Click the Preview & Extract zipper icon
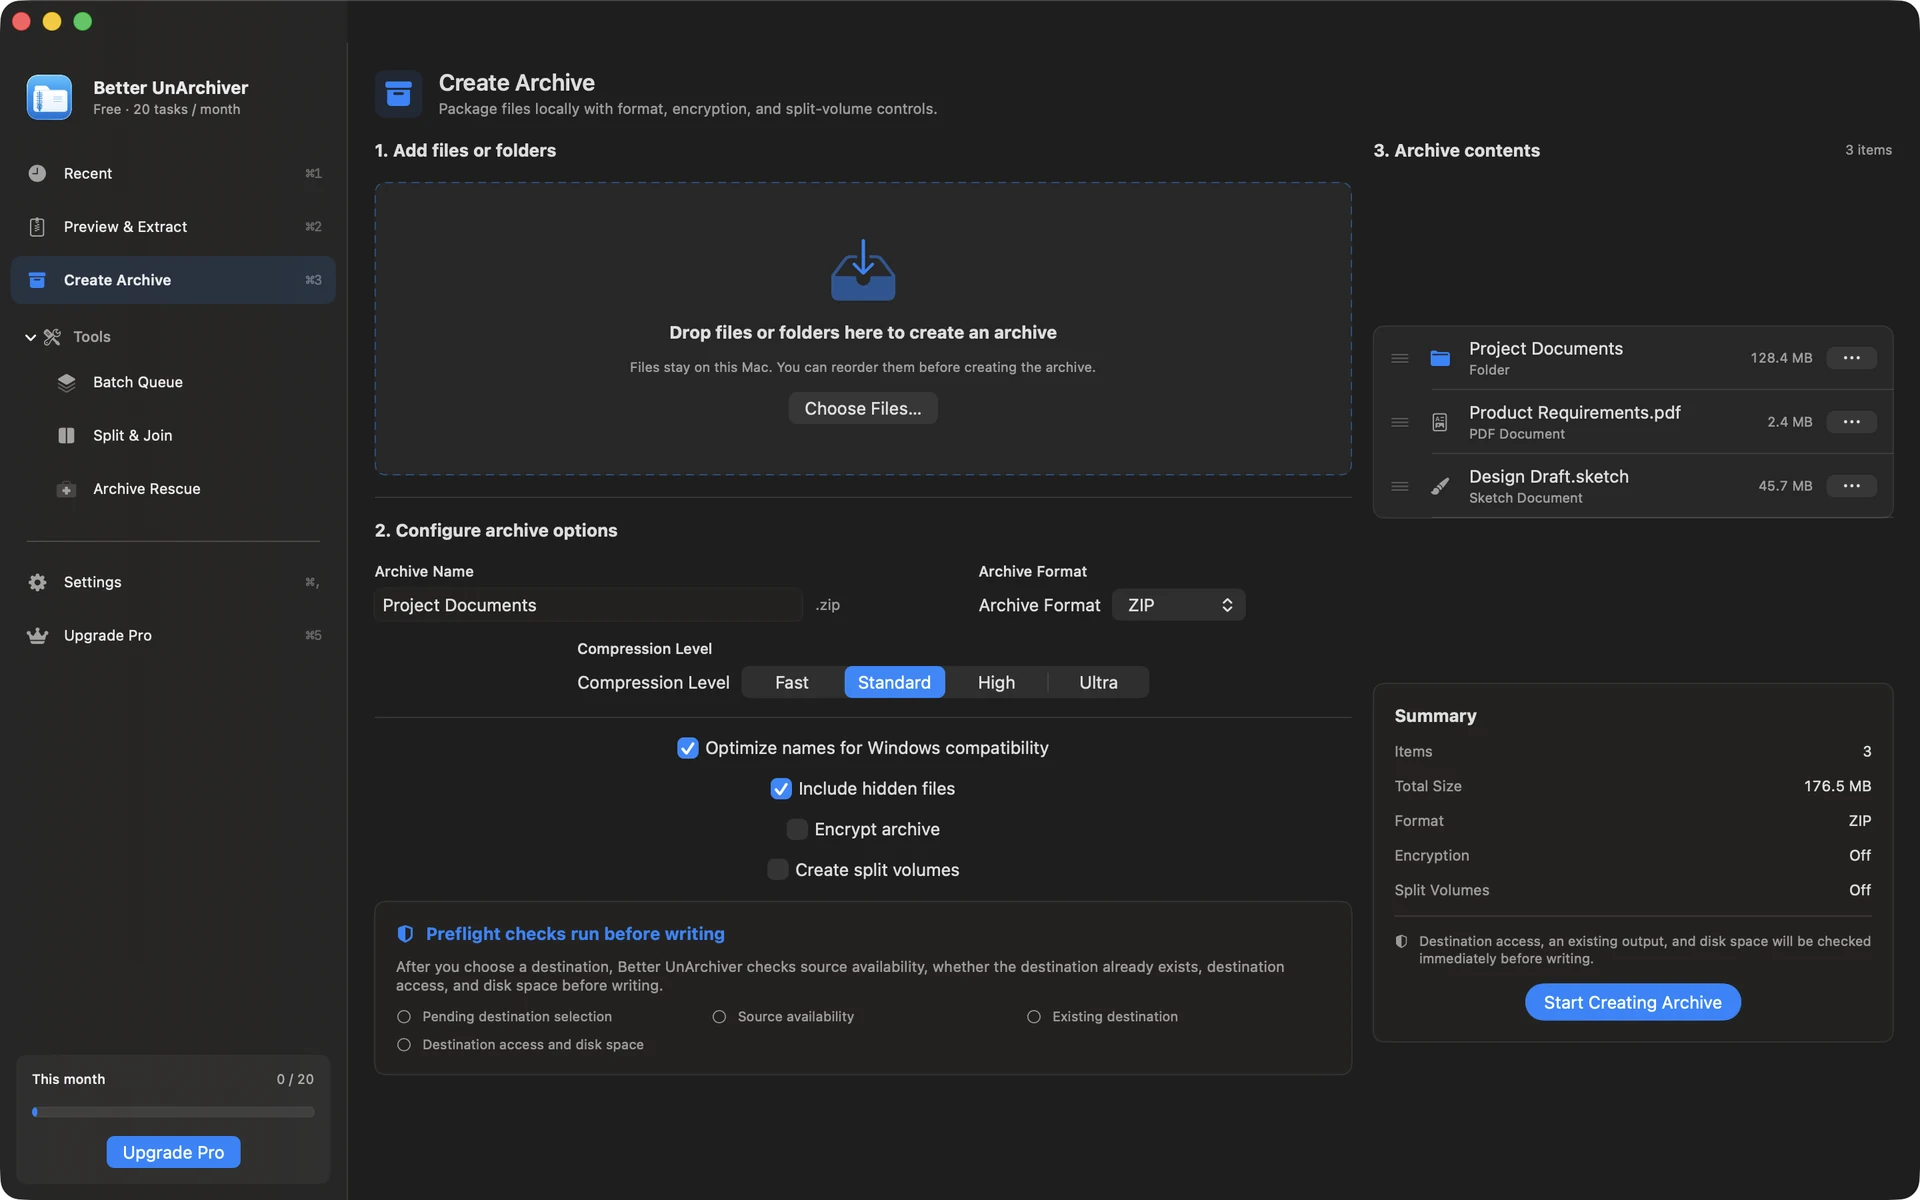 point(37,227)
